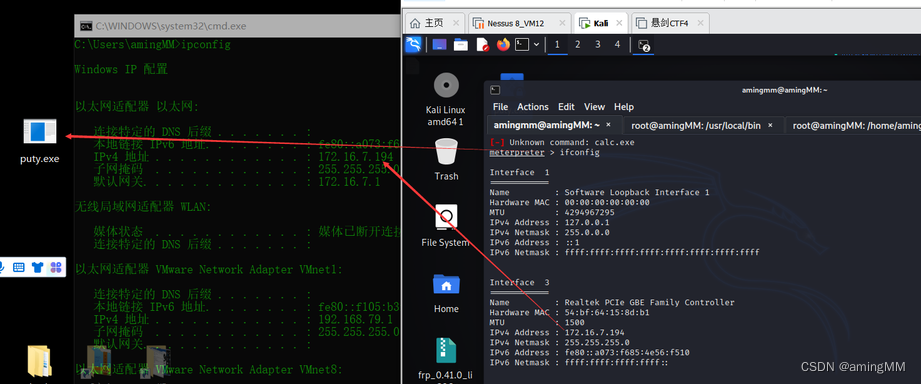The width and height of the screenshot is (921, 384).
Task: Switch to root@amingMM: /home/aming terminal tab
Action: [853, 125]
